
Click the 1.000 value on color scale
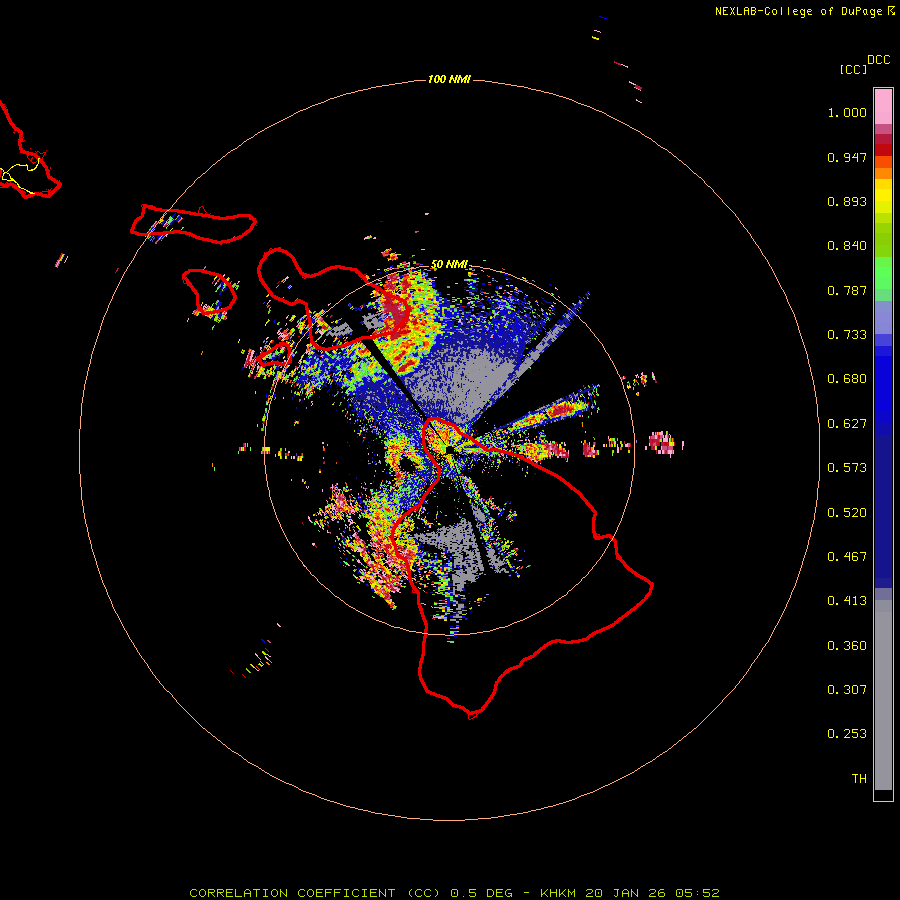847,112
